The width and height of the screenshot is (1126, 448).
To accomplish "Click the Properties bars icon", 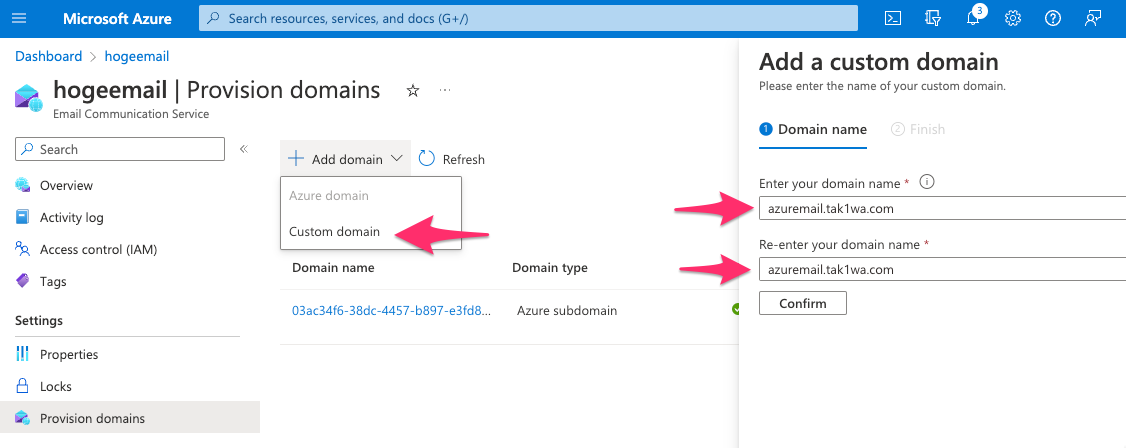I will click(x=23, y=354).
